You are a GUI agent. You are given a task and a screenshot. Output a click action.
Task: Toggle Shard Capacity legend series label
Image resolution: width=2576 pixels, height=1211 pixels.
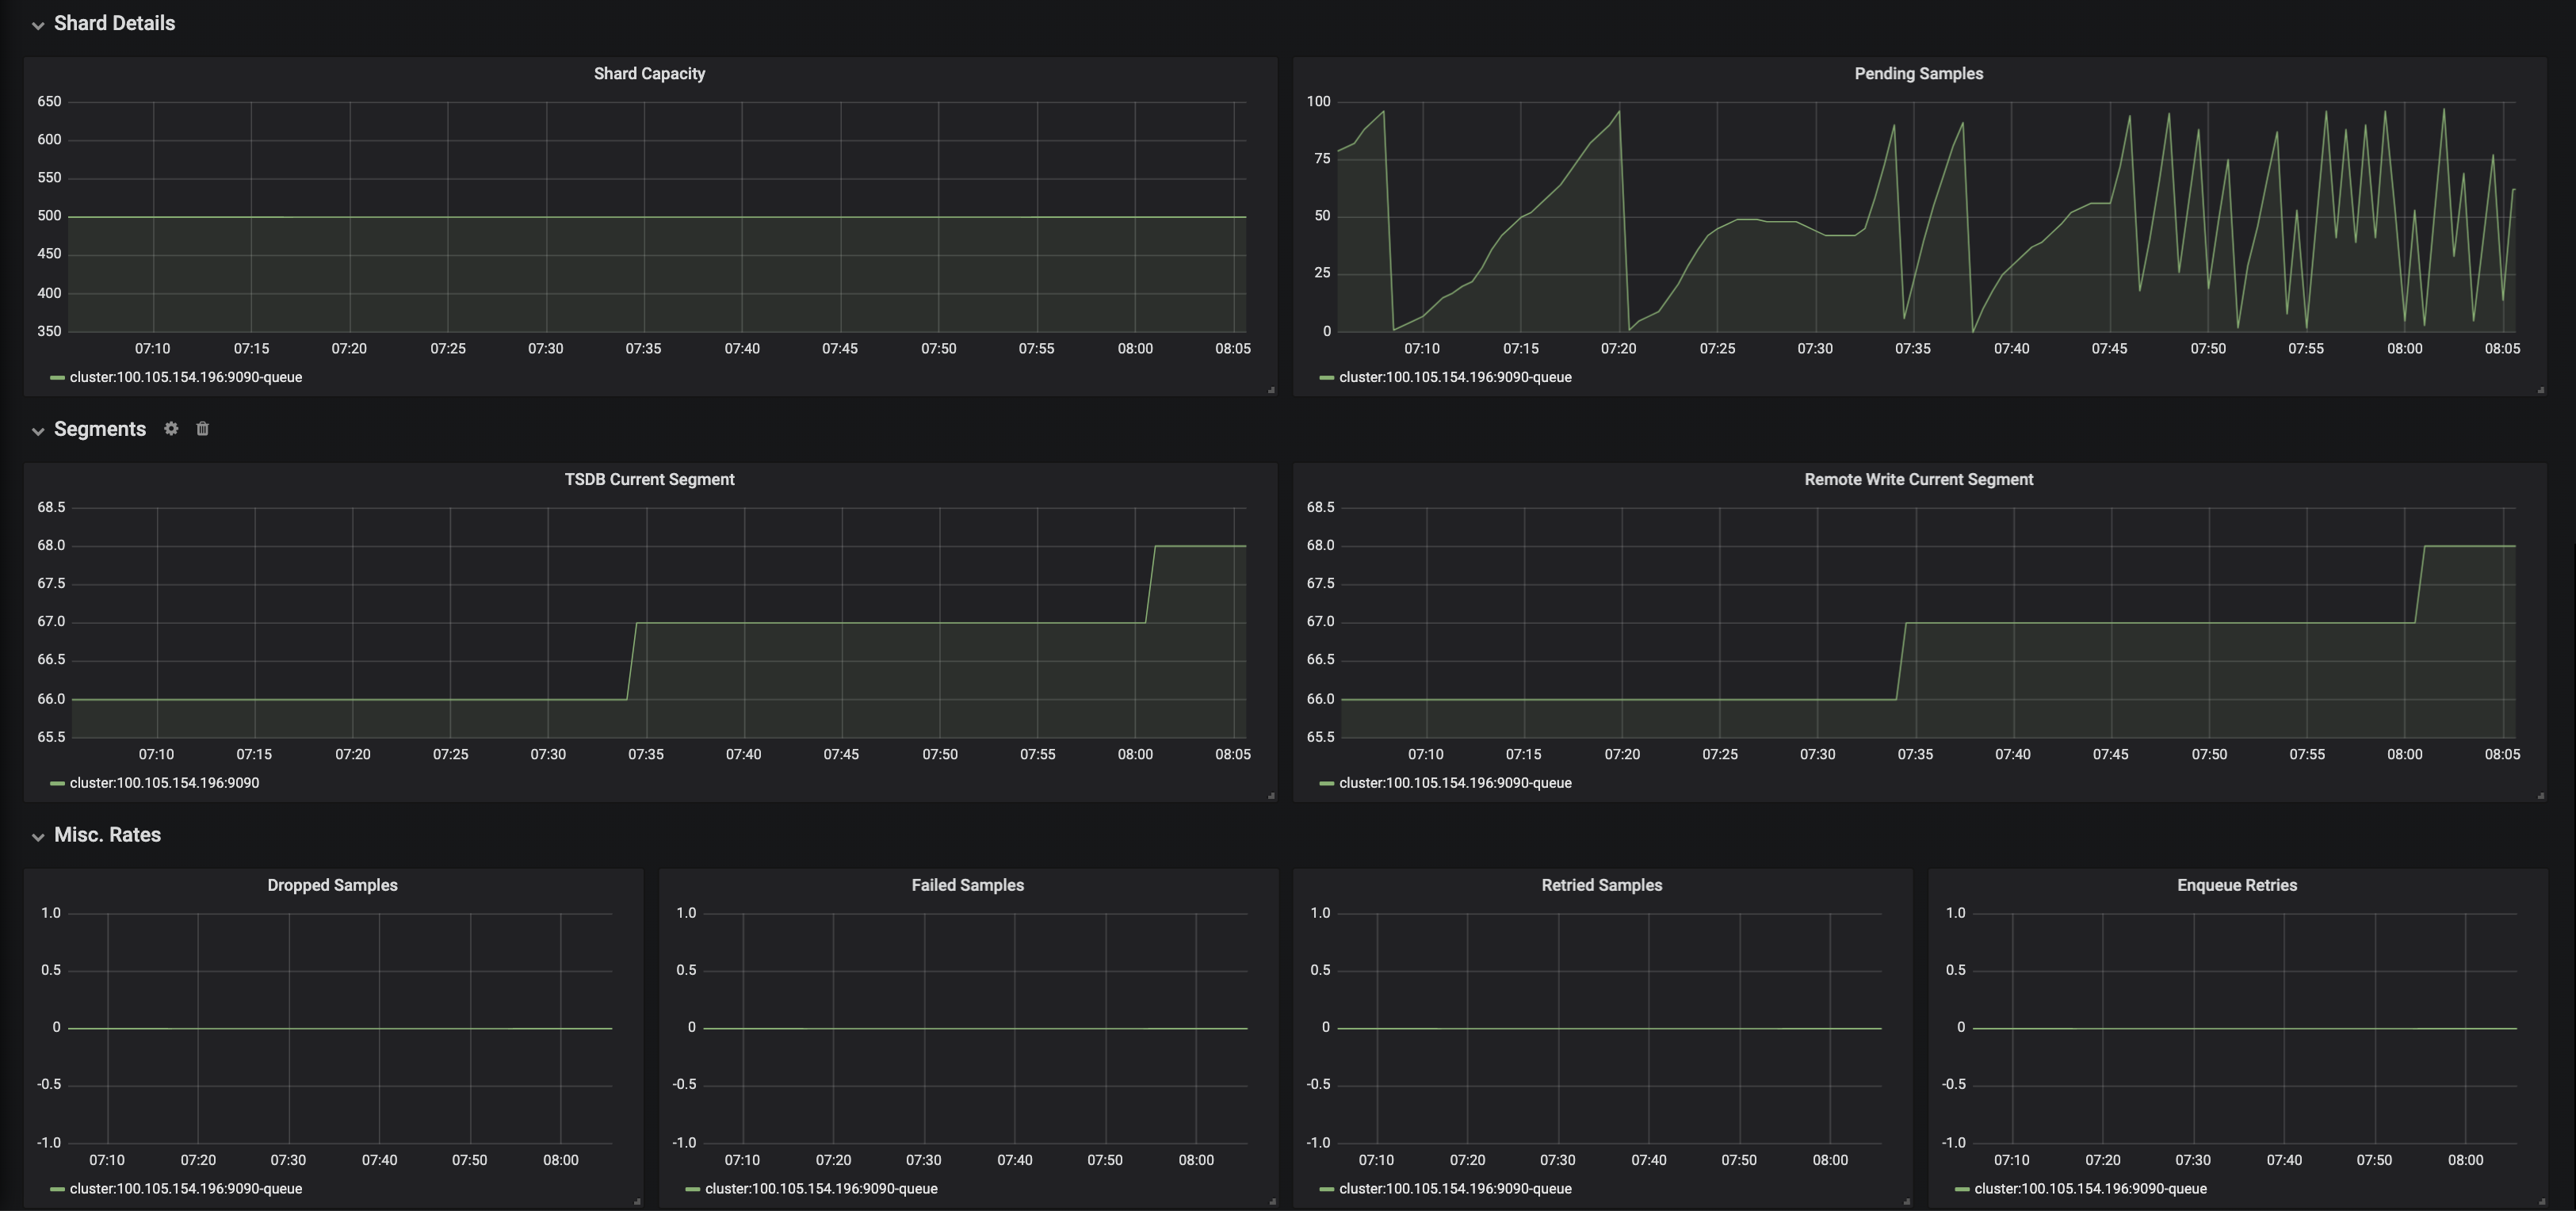coord(185,377)
